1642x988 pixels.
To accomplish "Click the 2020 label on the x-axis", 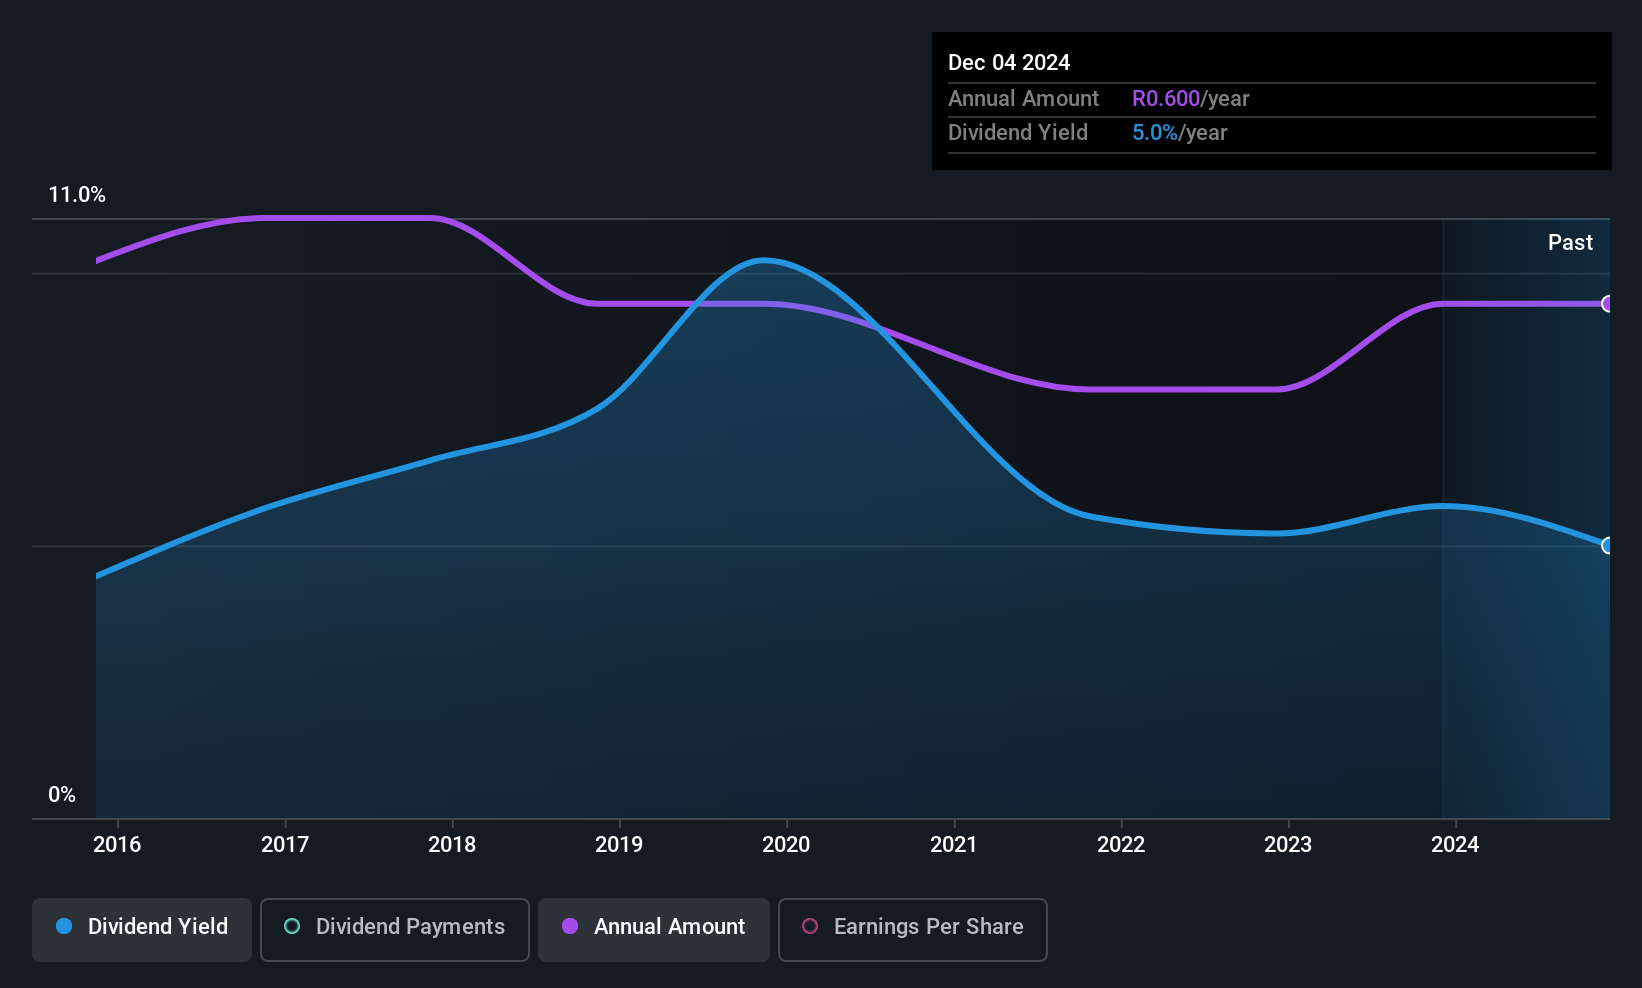I will (x=786, y=844).
